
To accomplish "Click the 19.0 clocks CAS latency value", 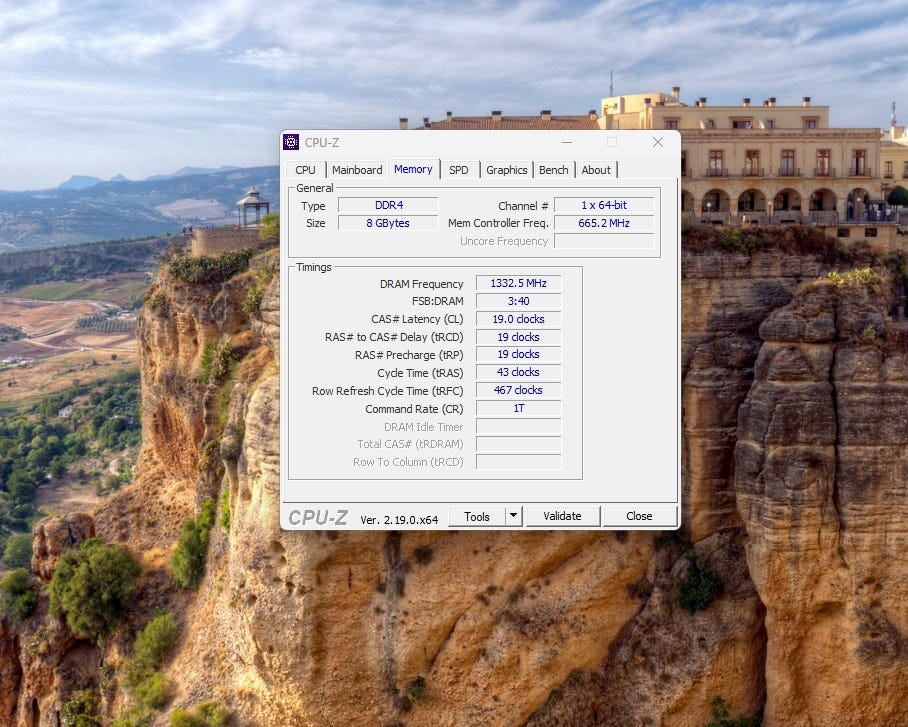I will (518, 319).
